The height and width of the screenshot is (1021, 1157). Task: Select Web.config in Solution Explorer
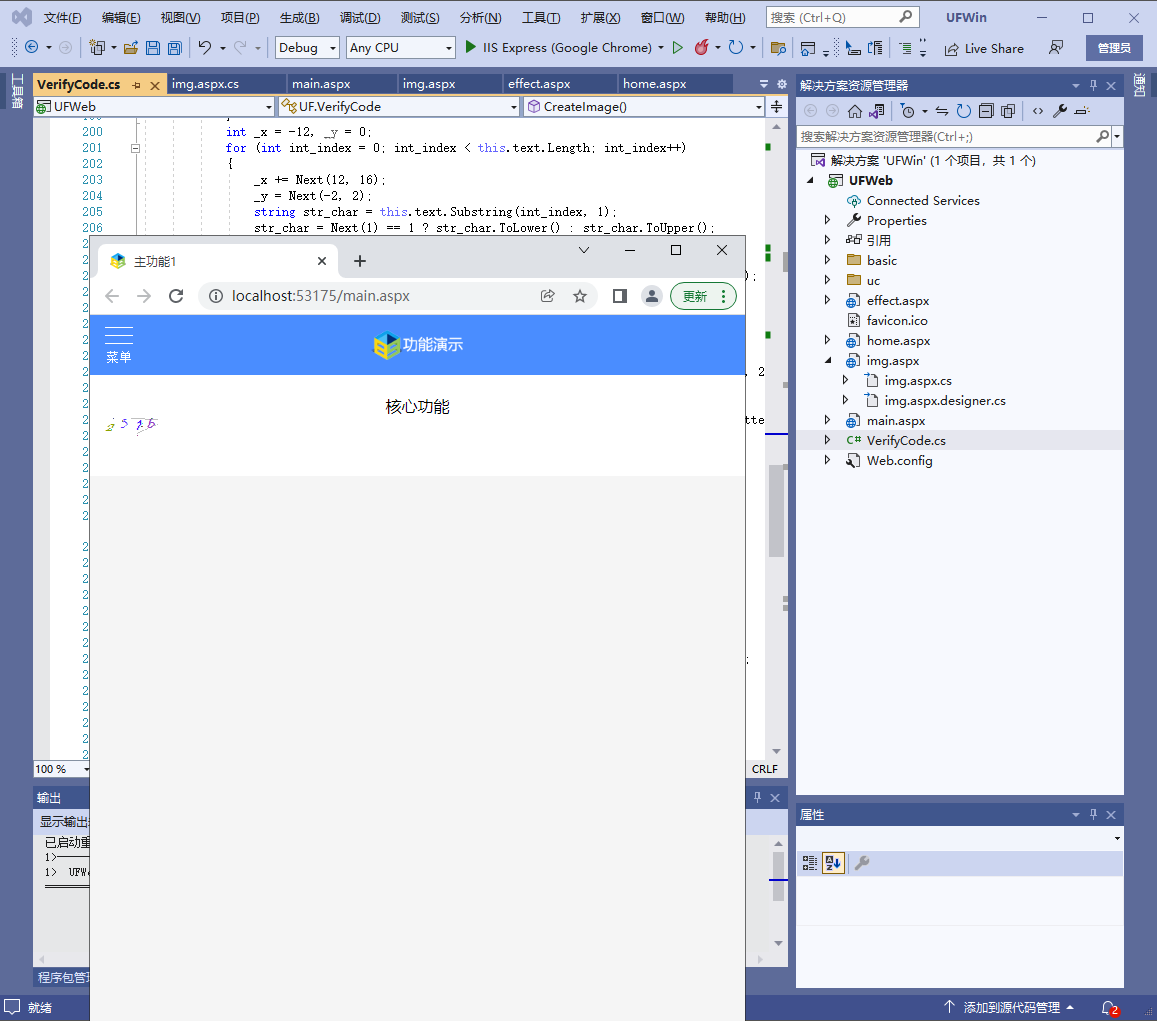point(899,460)
